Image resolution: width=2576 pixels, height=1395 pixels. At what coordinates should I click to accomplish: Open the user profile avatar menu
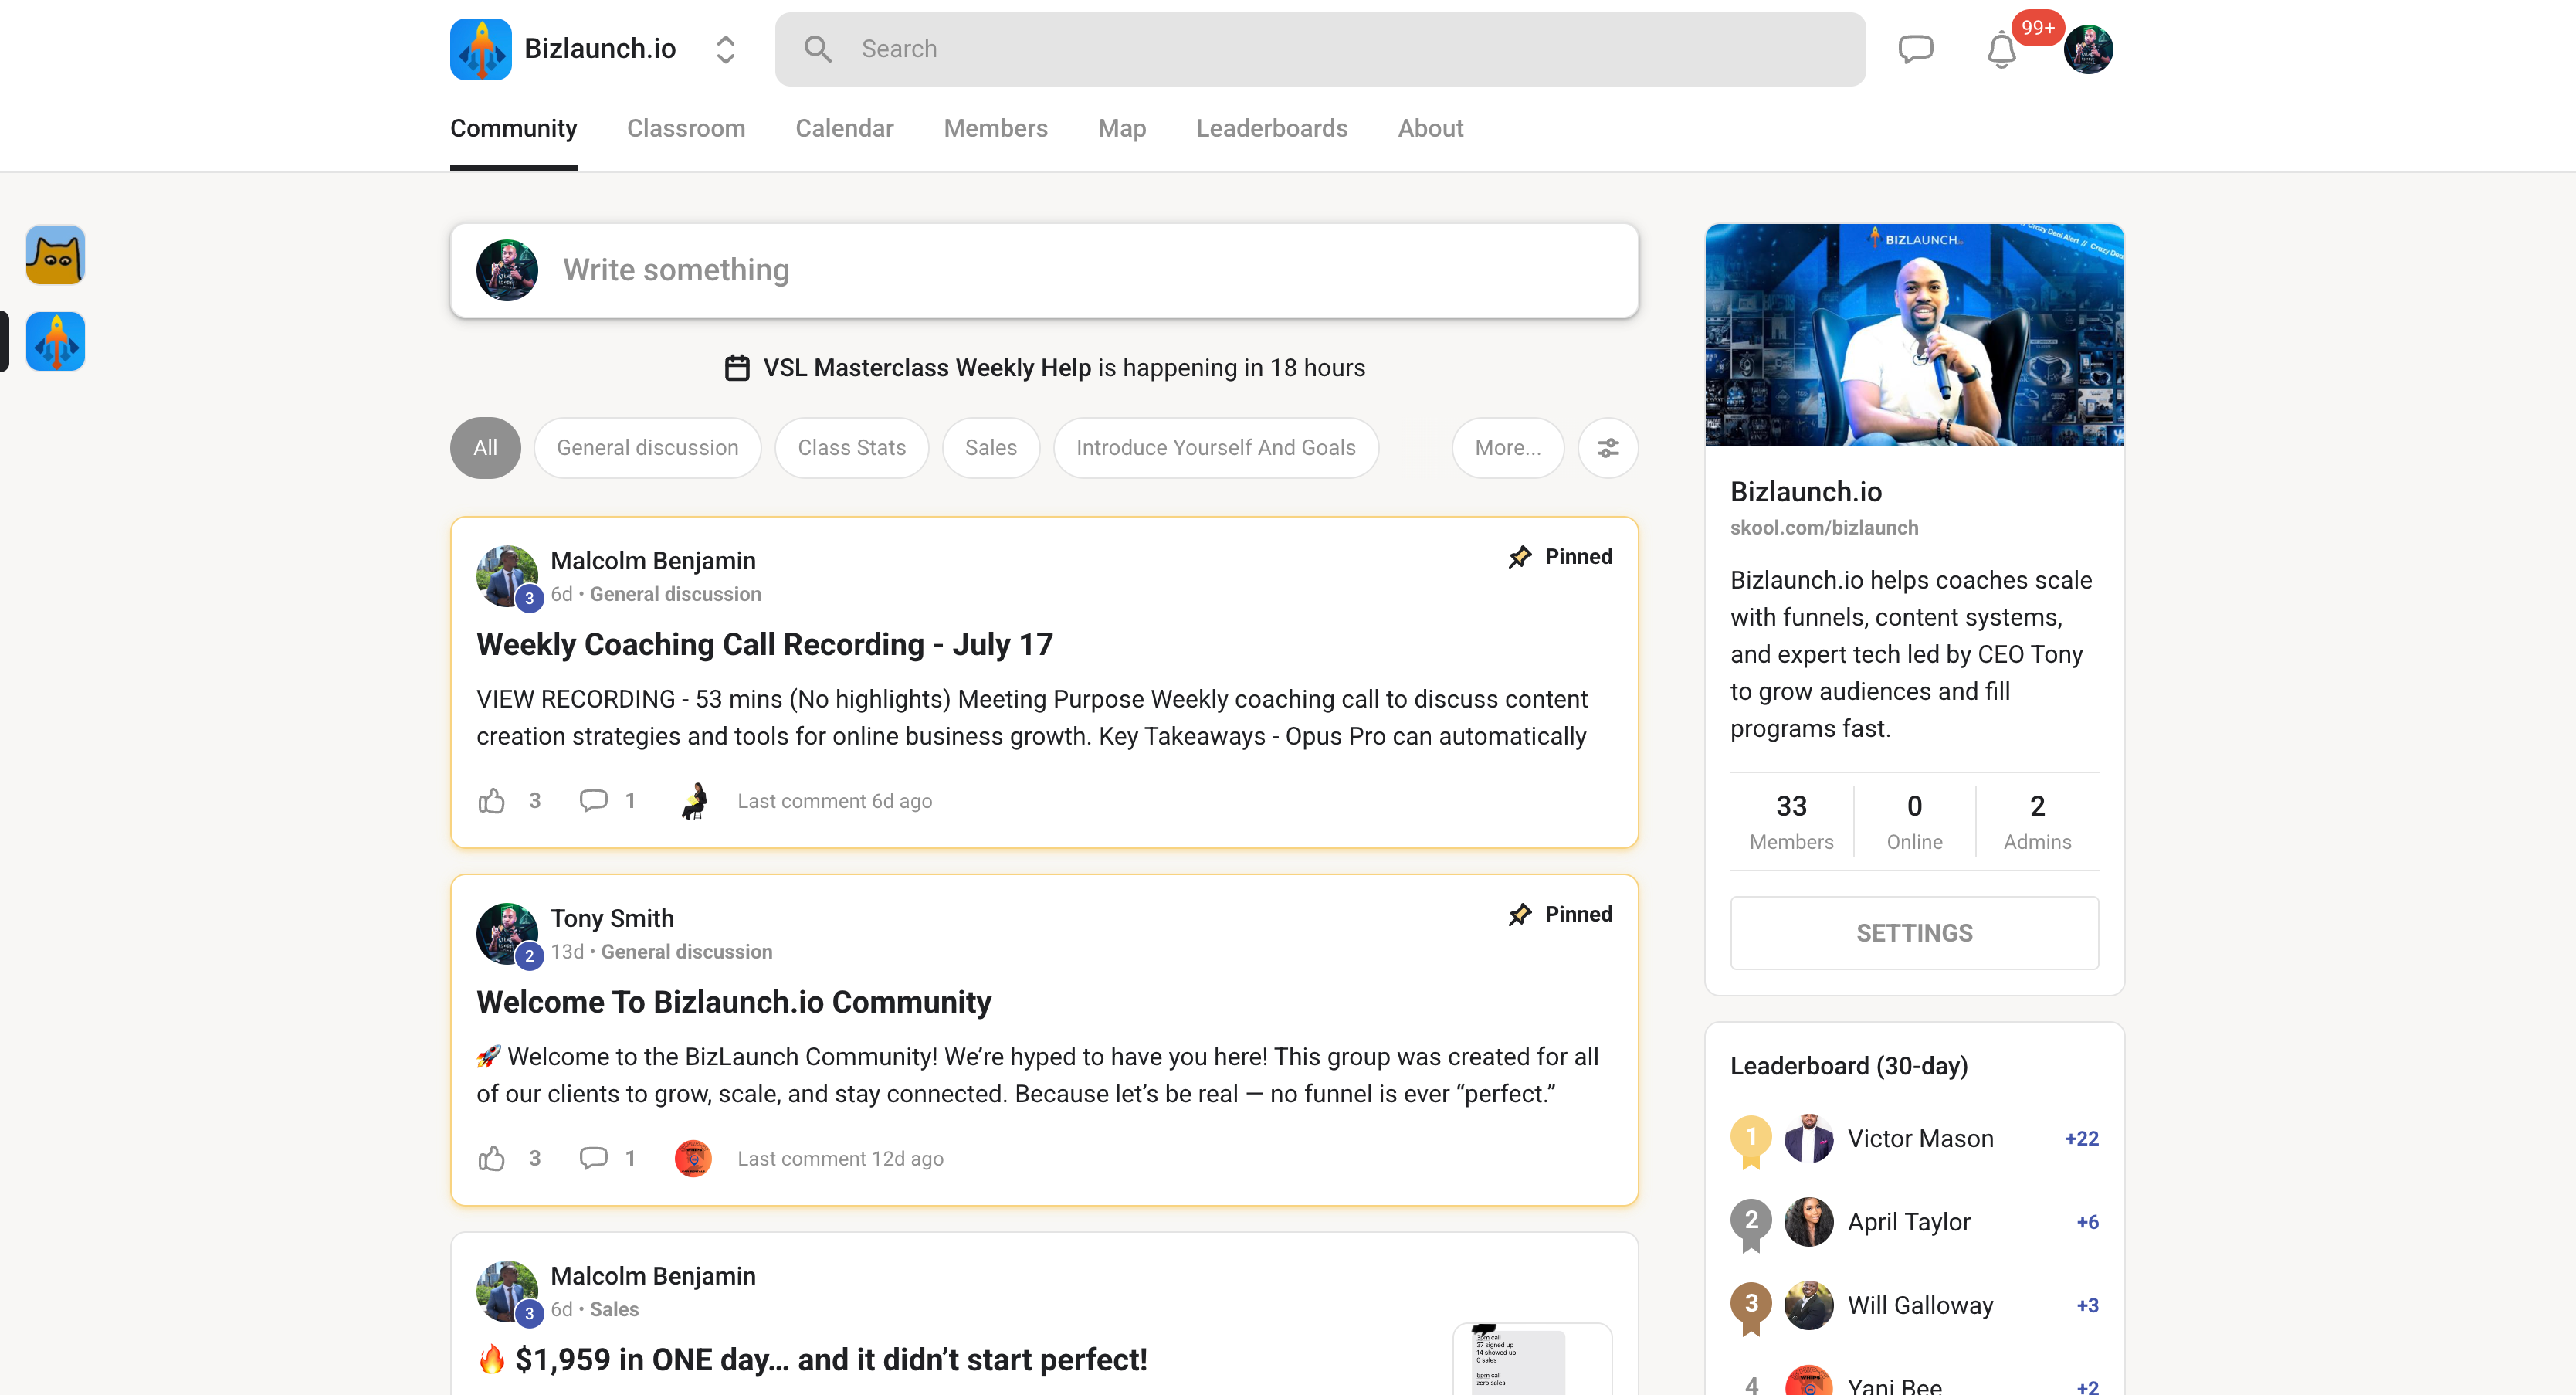coord(2088,50)
